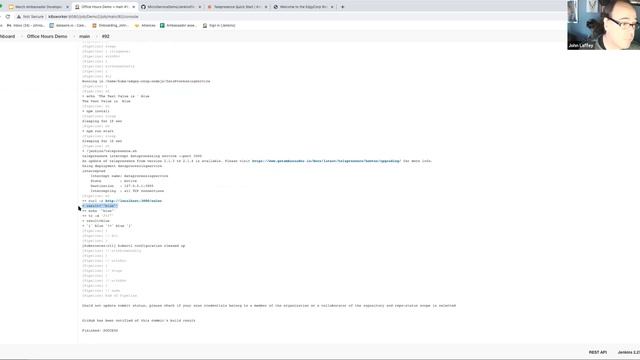Image resolution: width=640 pixels, height=360 pixels.
Task: Go to the main branch breadcrumb
Action: [x=84, y=36]
